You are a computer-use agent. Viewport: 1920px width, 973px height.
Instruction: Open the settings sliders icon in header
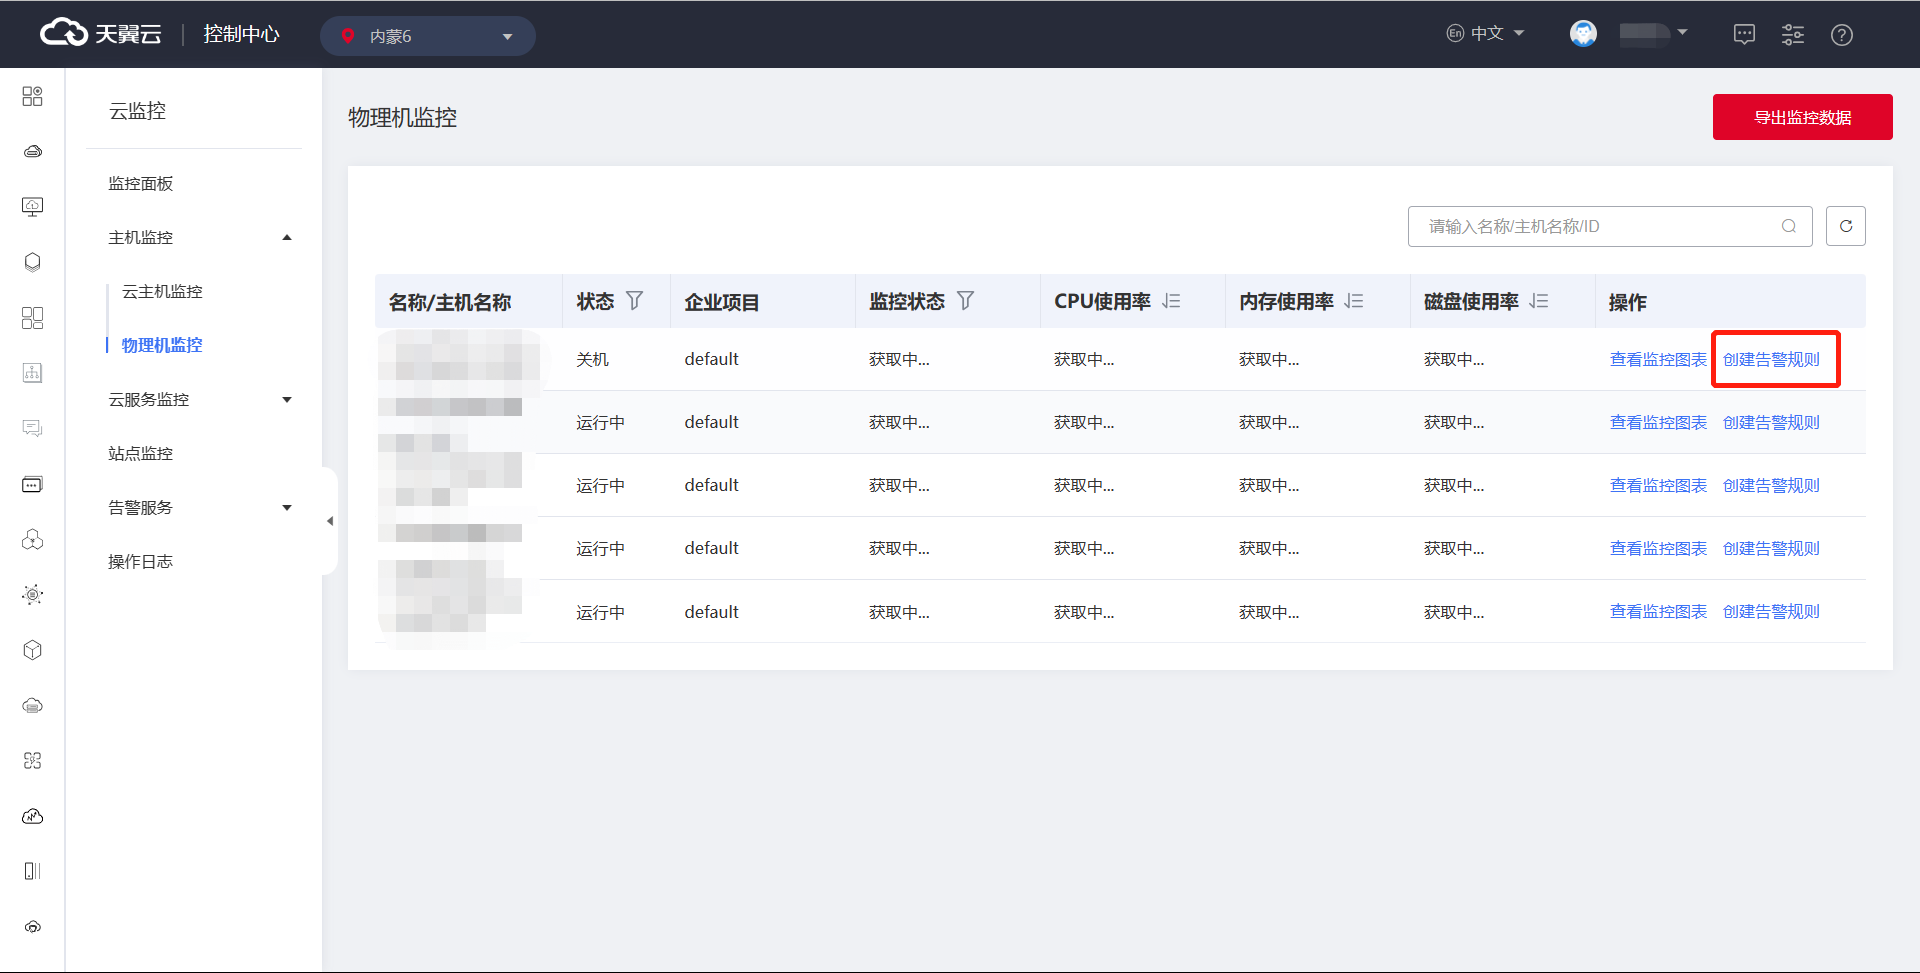[x=1792, y=35]
